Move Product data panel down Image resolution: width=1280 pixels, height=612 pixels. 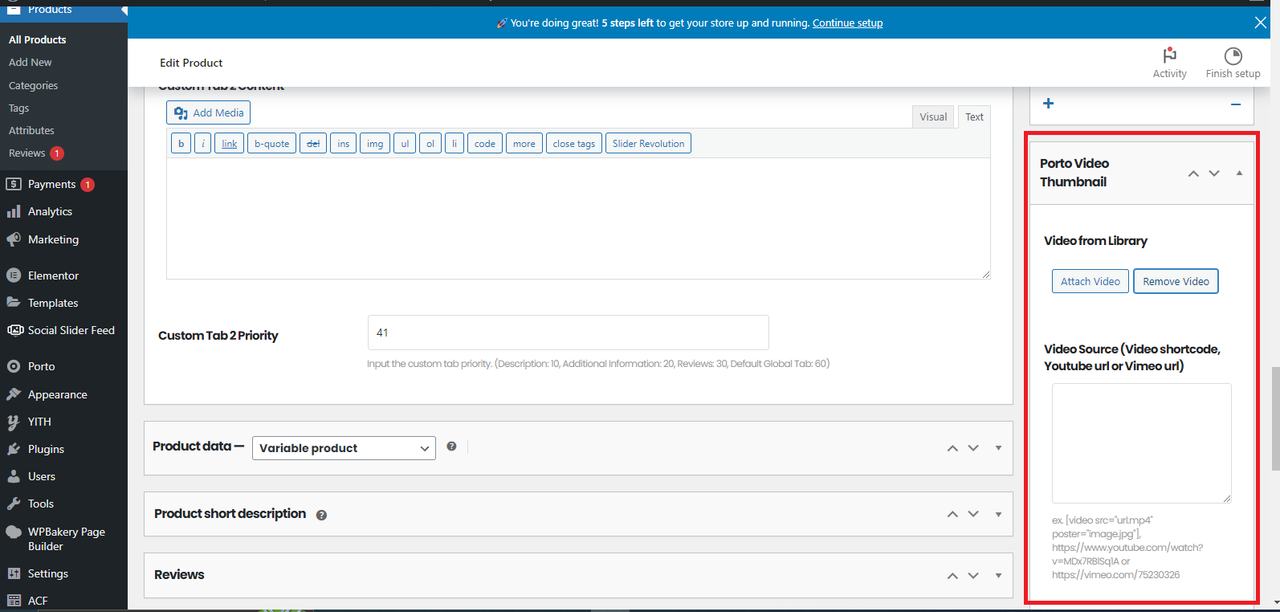click(x=973, y=448)
